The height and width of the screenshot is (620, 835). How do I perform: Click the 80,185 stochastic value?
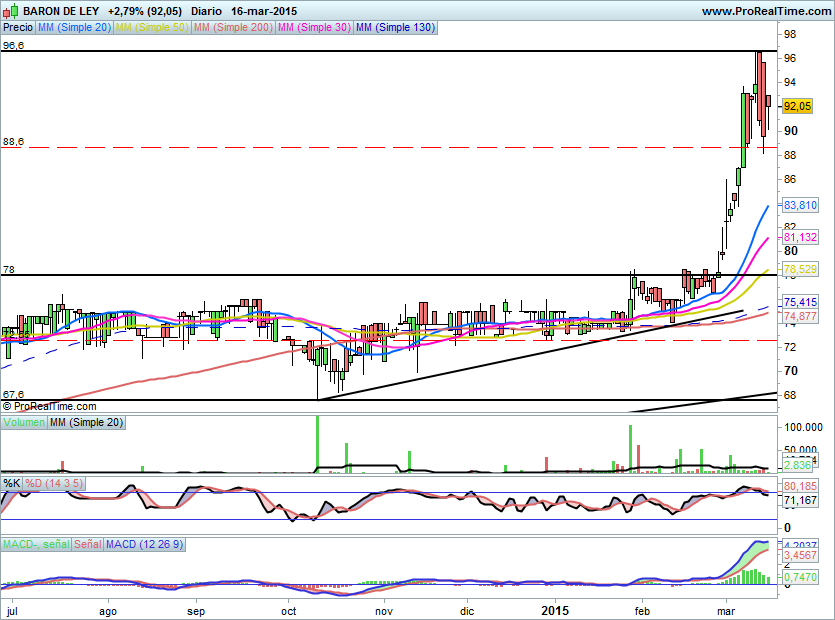800,486
